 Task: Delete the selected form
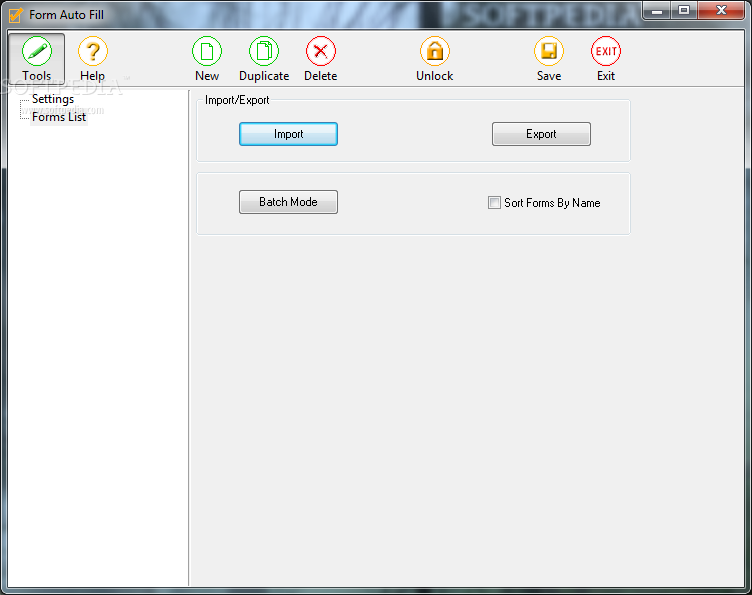pos(320,59)
